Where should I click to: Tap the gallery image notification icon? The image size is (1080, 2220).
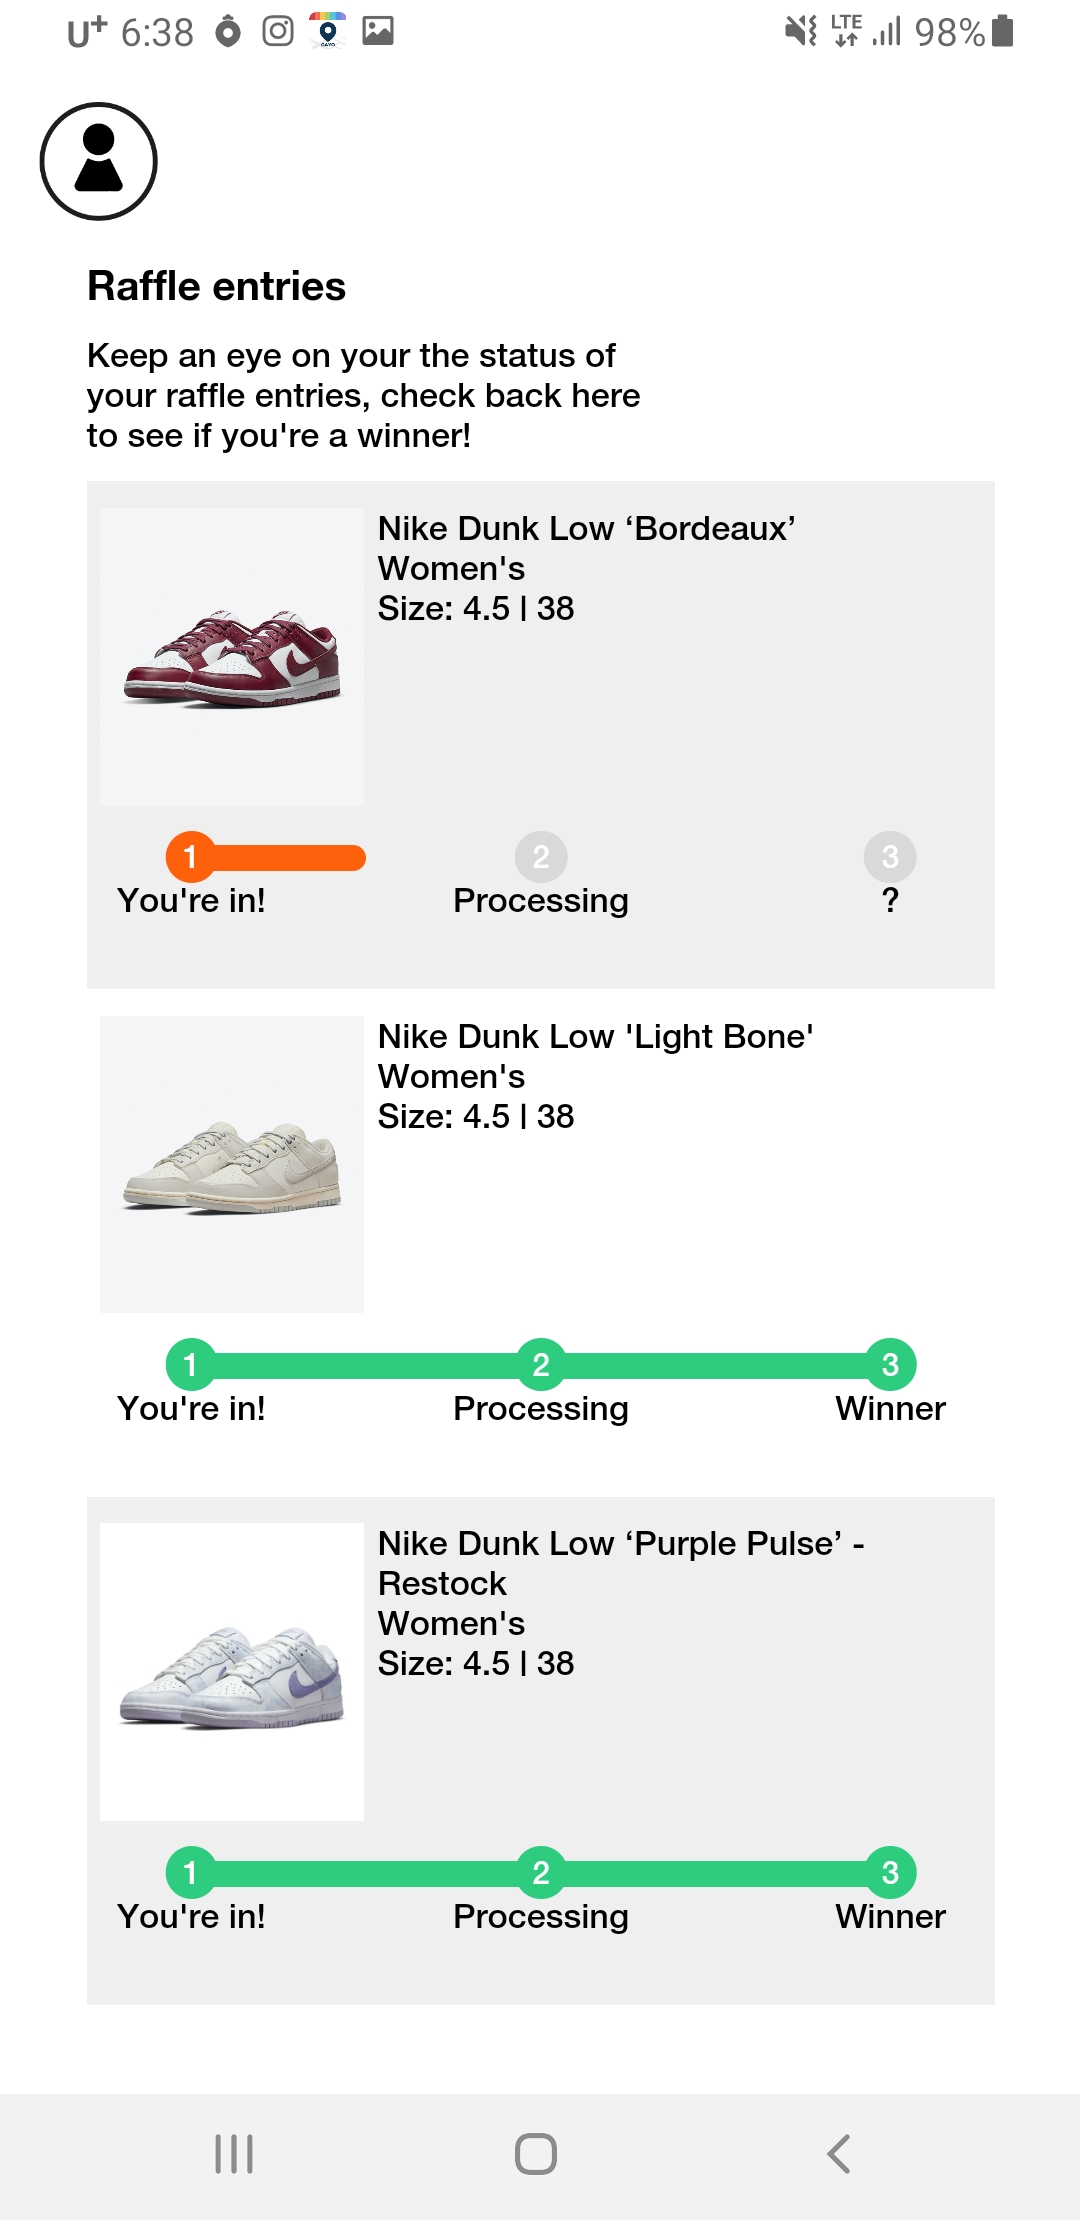coord(378,32)
